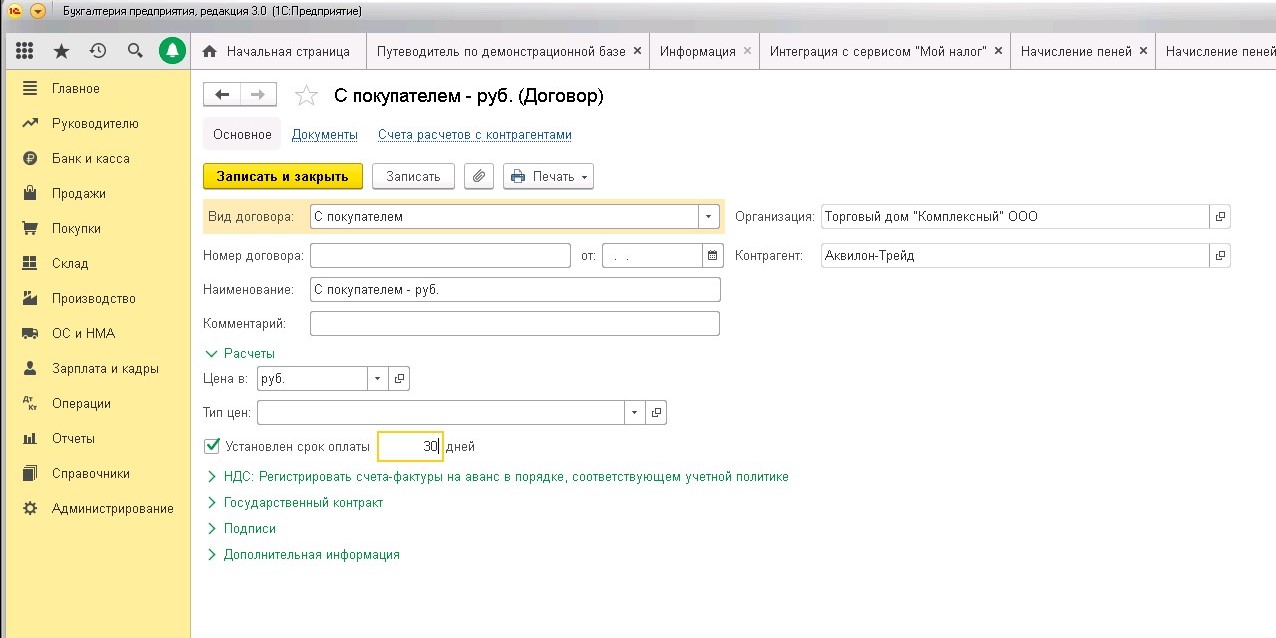Open the sections menu grid icon
This screenshot has height=638, width=1276.
coord(25,51)
